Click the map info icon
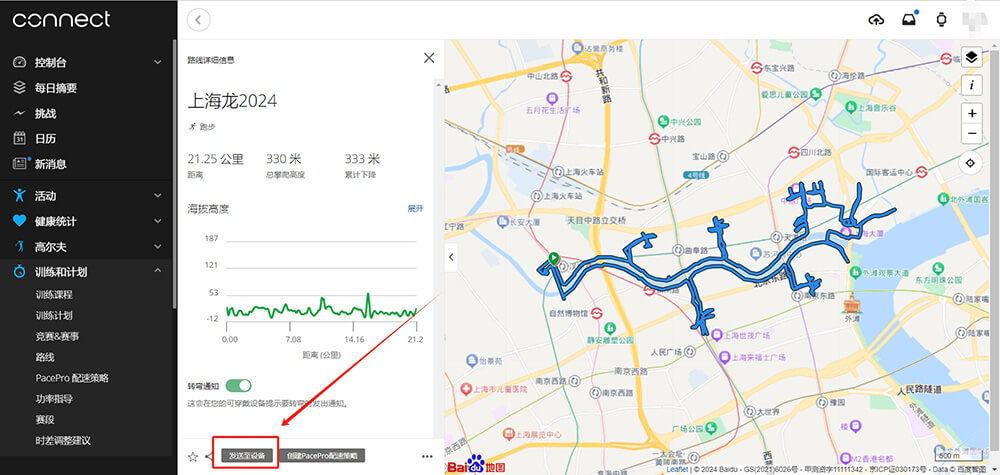Screen dimensions: 1000x475 point(971,85)
